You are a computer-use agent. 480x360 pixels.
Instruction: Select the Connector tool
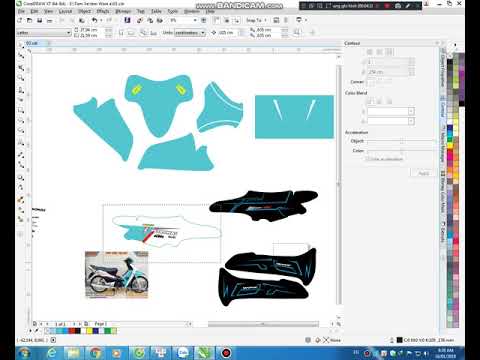coord(21,165)
